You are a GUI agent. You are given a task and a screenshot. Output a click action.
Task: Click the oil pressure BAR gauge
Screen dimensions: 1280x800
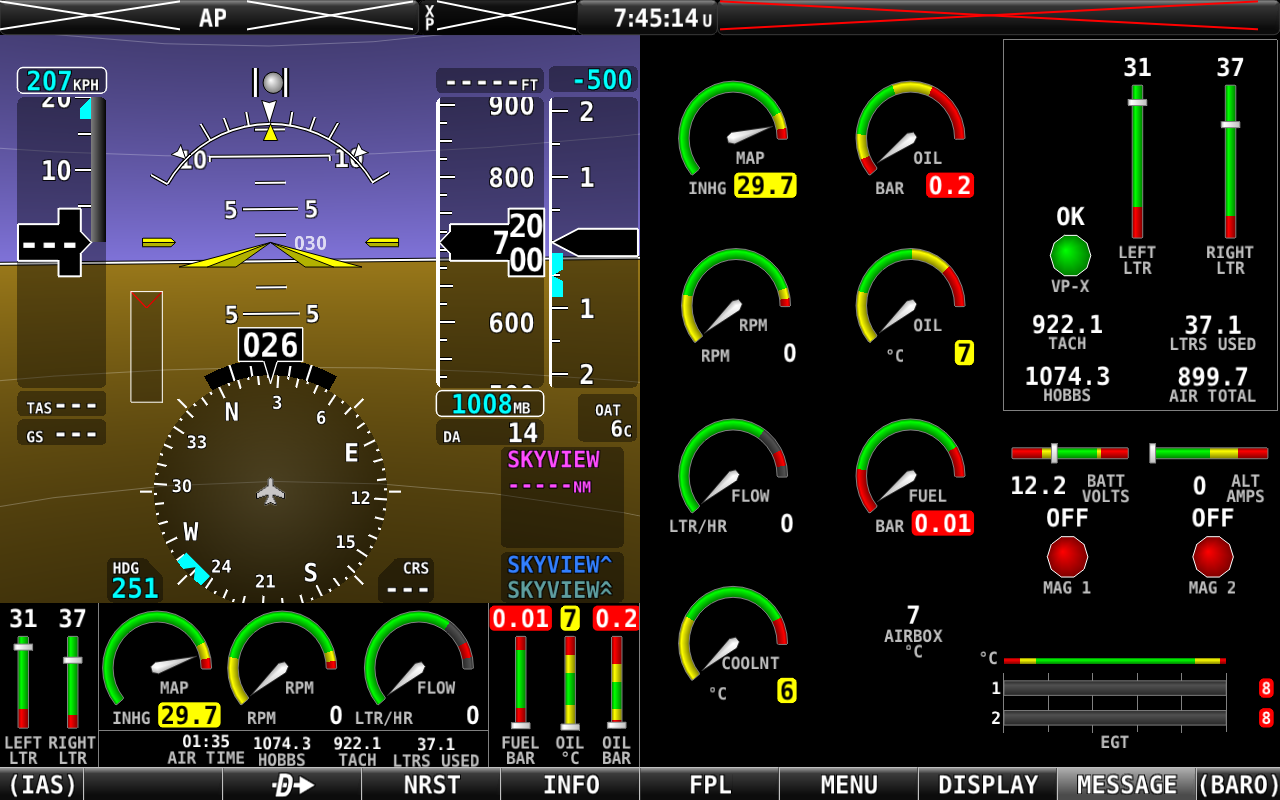pos(910,135)
